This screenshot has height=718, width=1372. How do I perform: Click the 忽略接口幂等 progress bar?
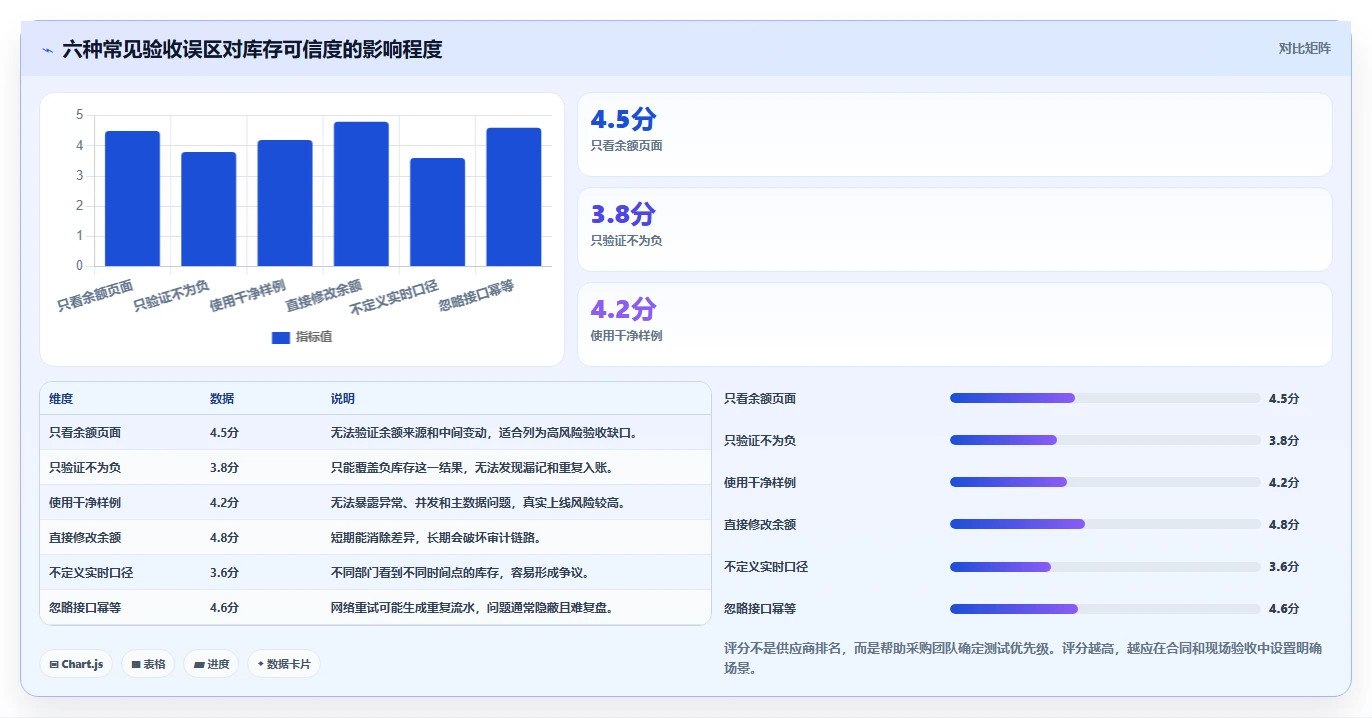tap(1105, 608)
